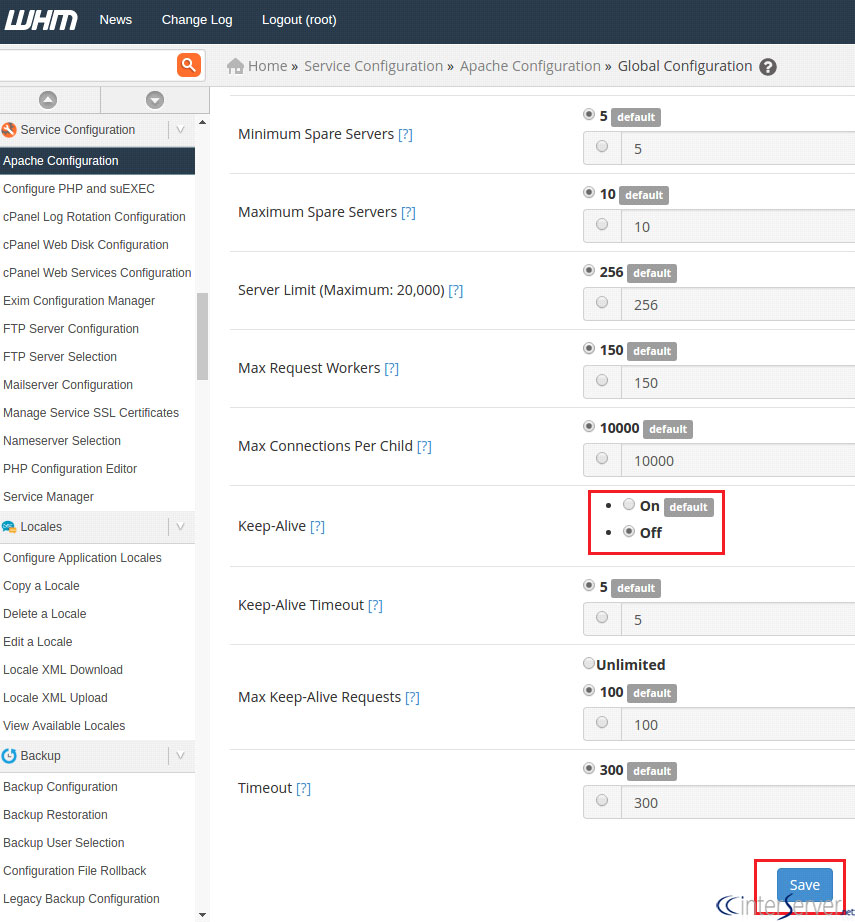The height and width of the screenshot is (922, 855).
Task: Open the News menu item
Action: tap(116, 20)
